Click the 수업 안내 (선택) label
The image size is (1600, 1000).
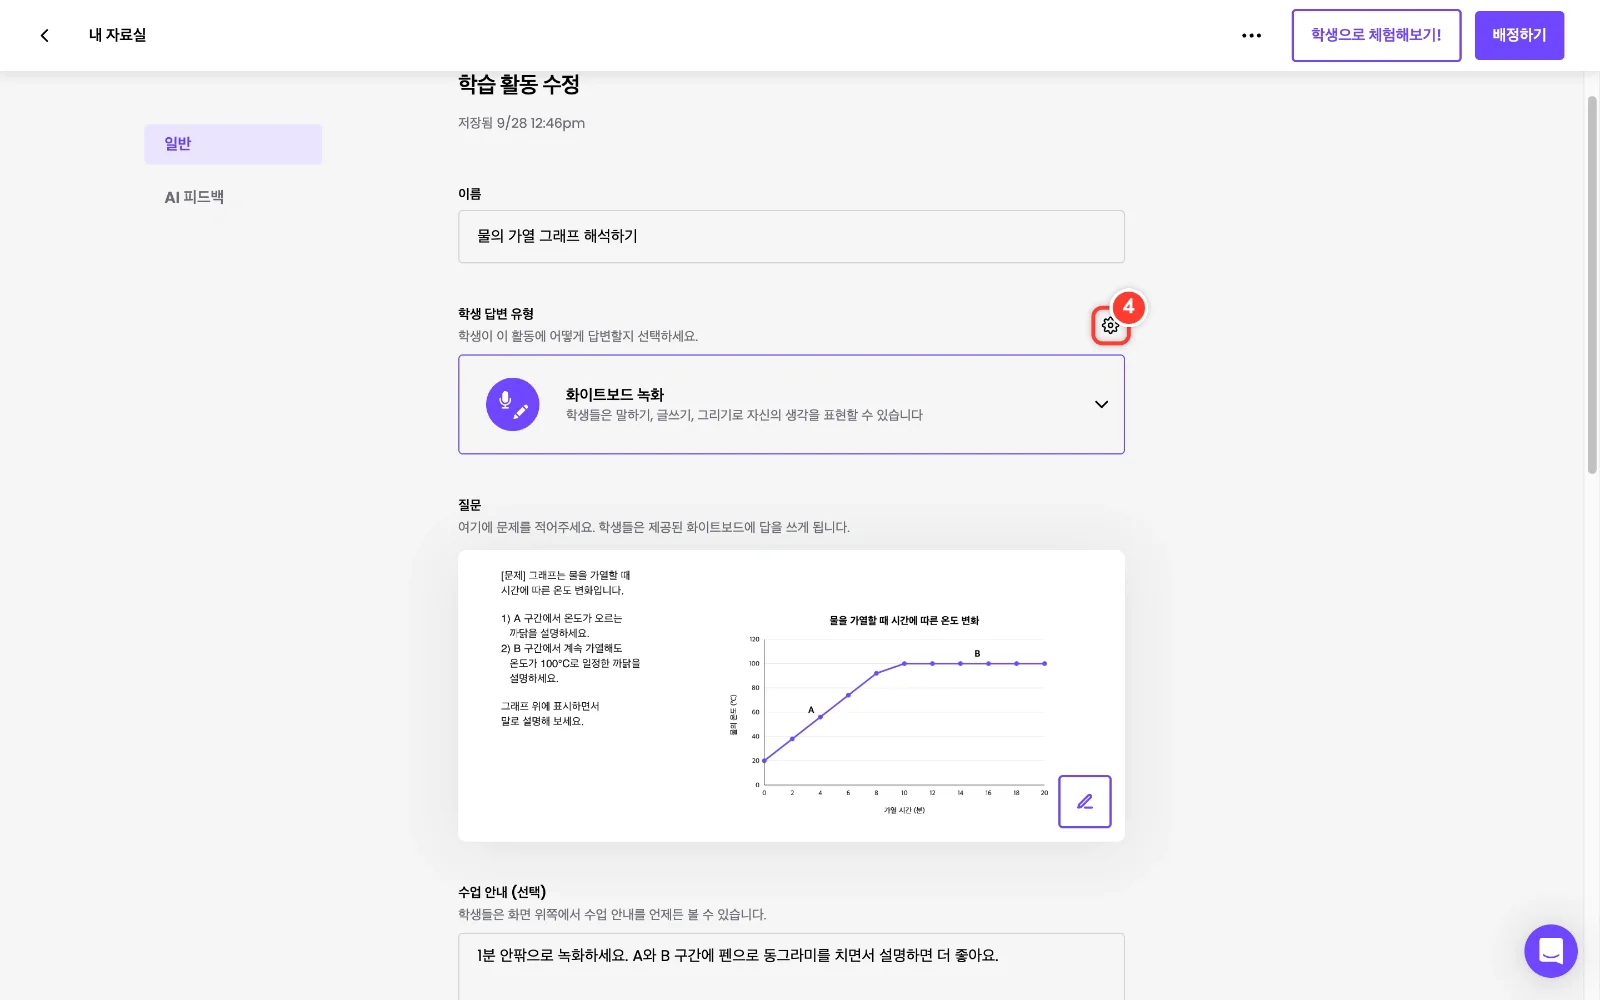pos(502,892)
